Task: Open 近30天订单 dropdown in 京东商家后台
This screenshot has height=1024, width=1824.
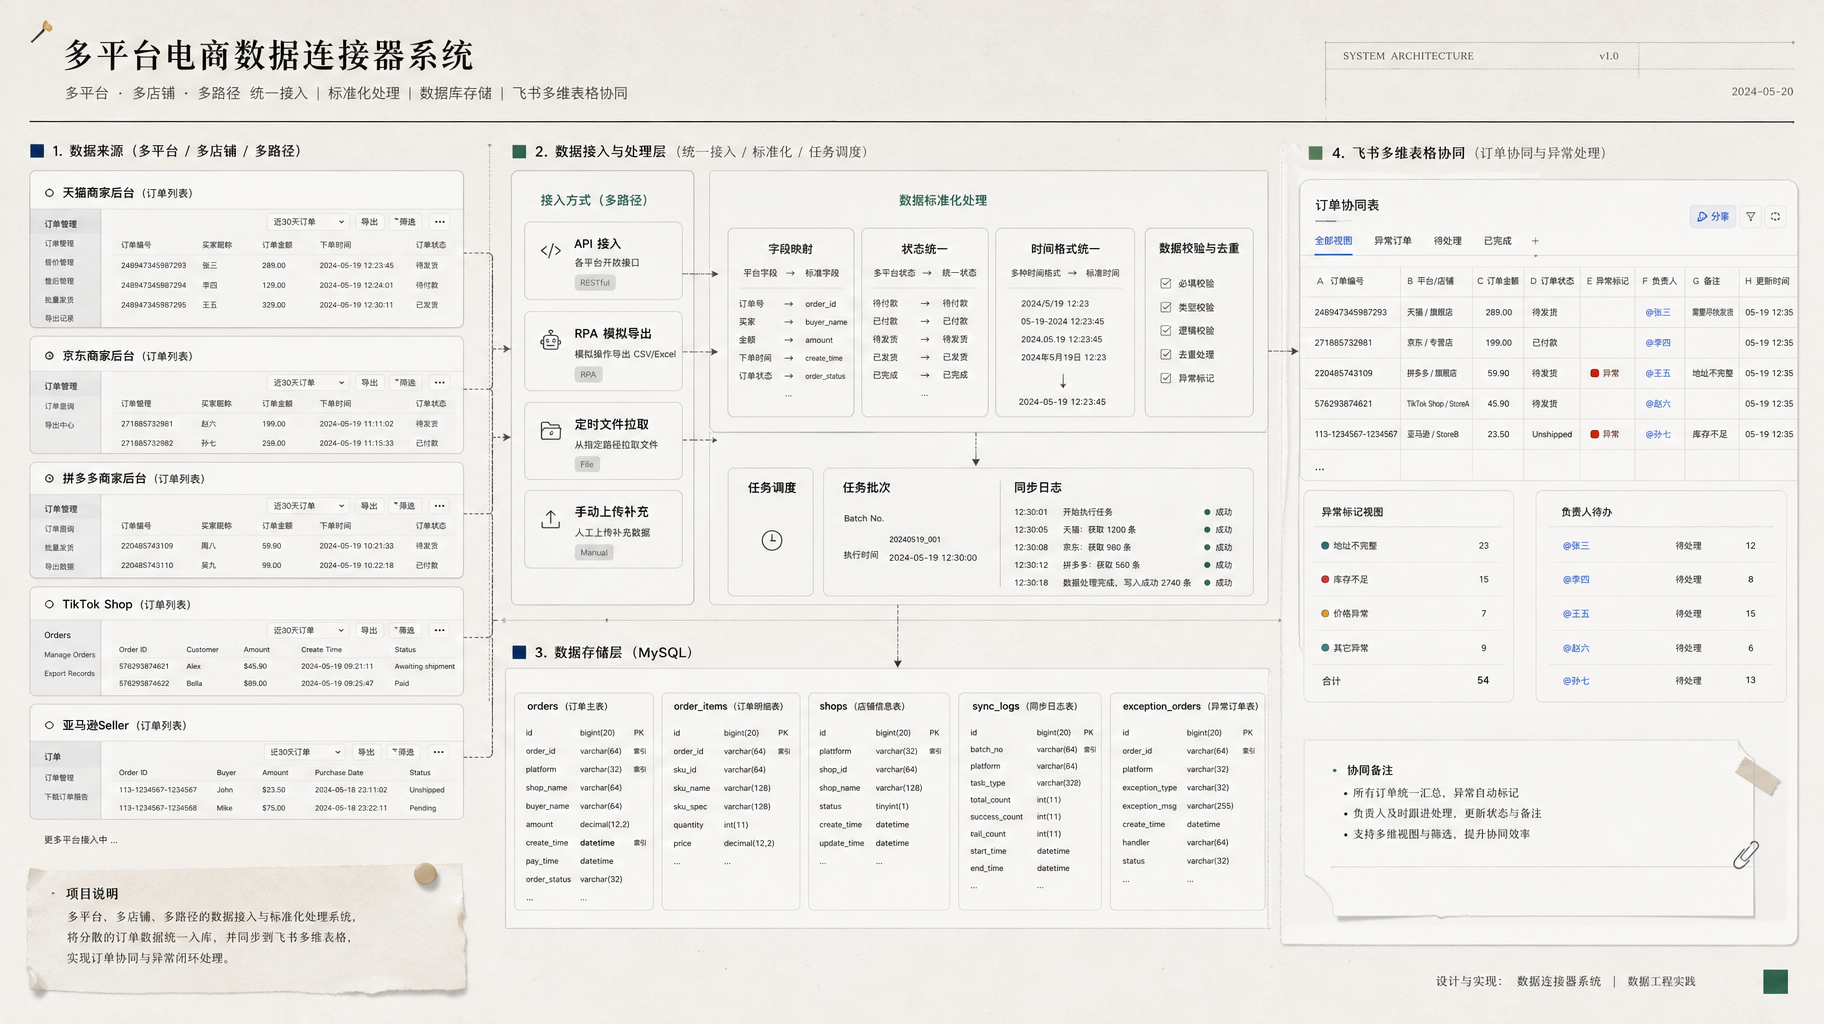Action: pos(308,383)
